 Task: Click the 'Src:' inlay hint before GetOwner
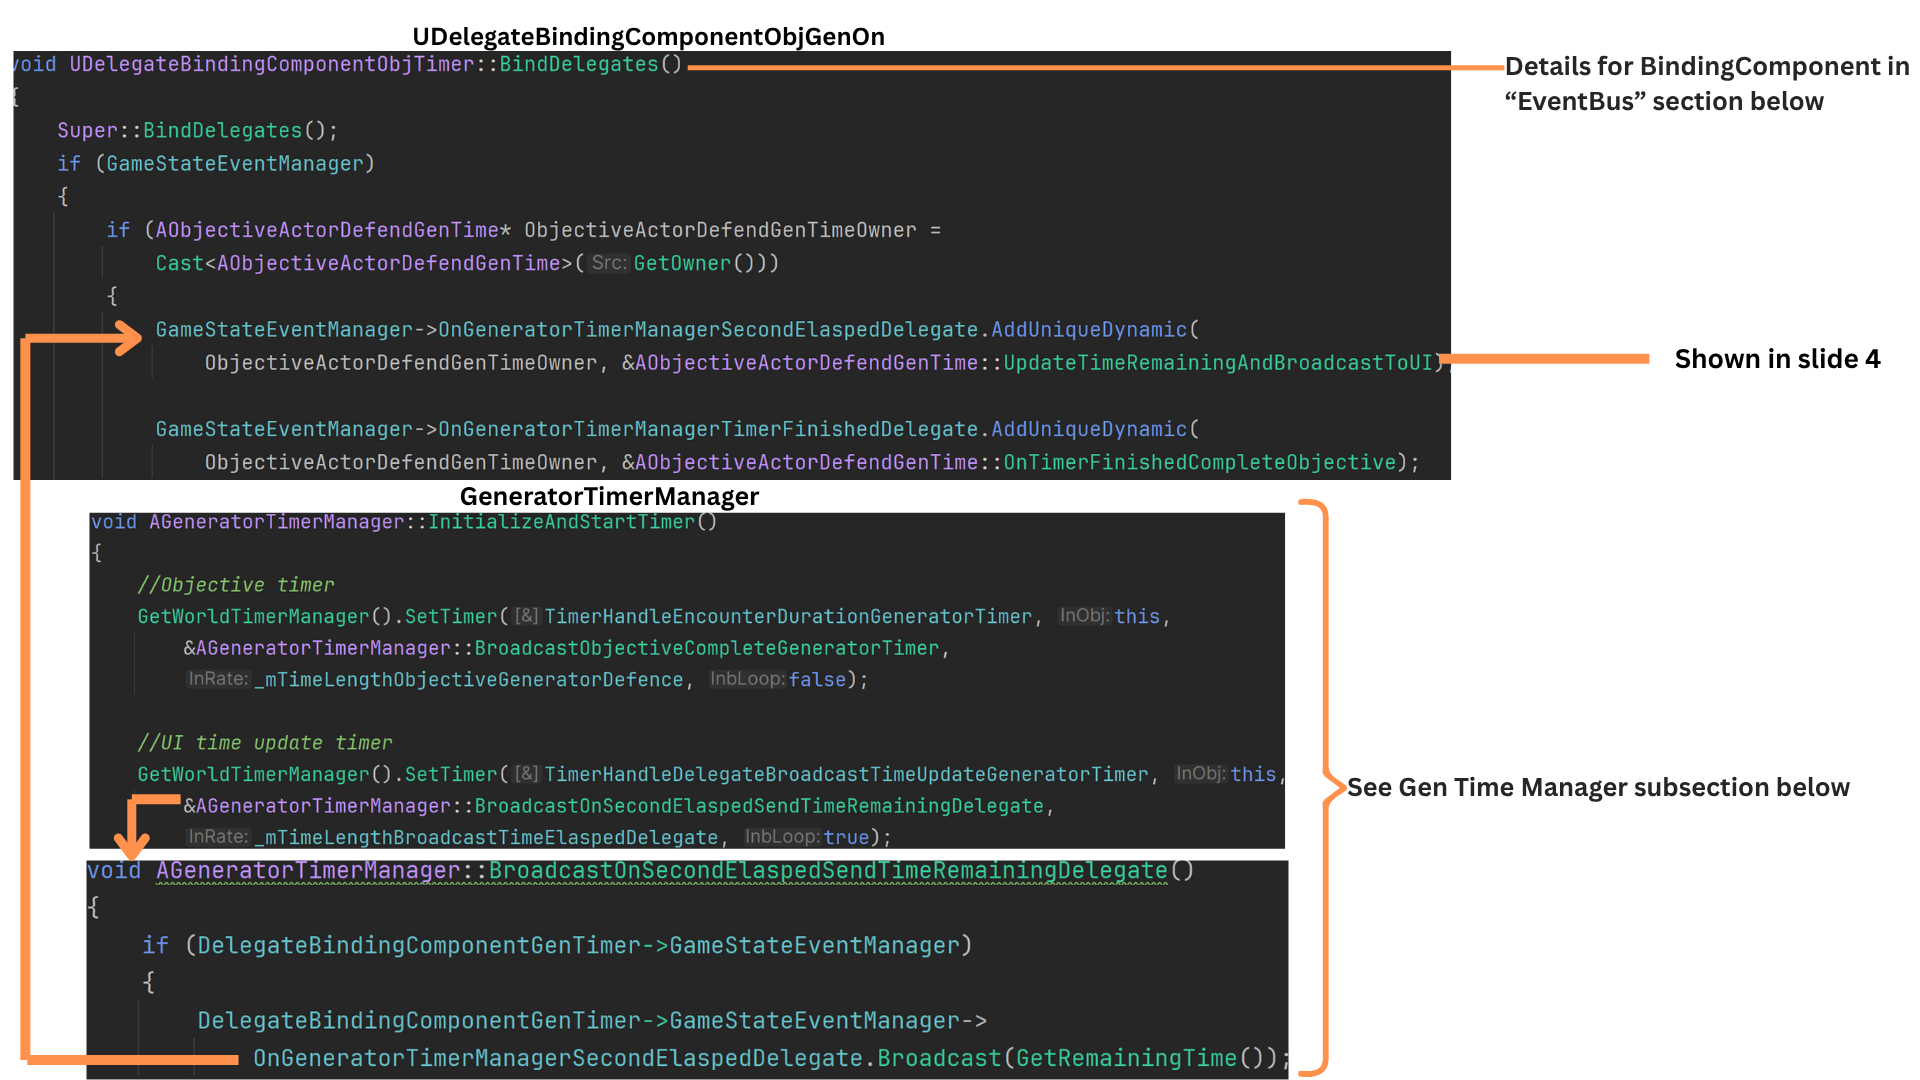pos(609,263)
